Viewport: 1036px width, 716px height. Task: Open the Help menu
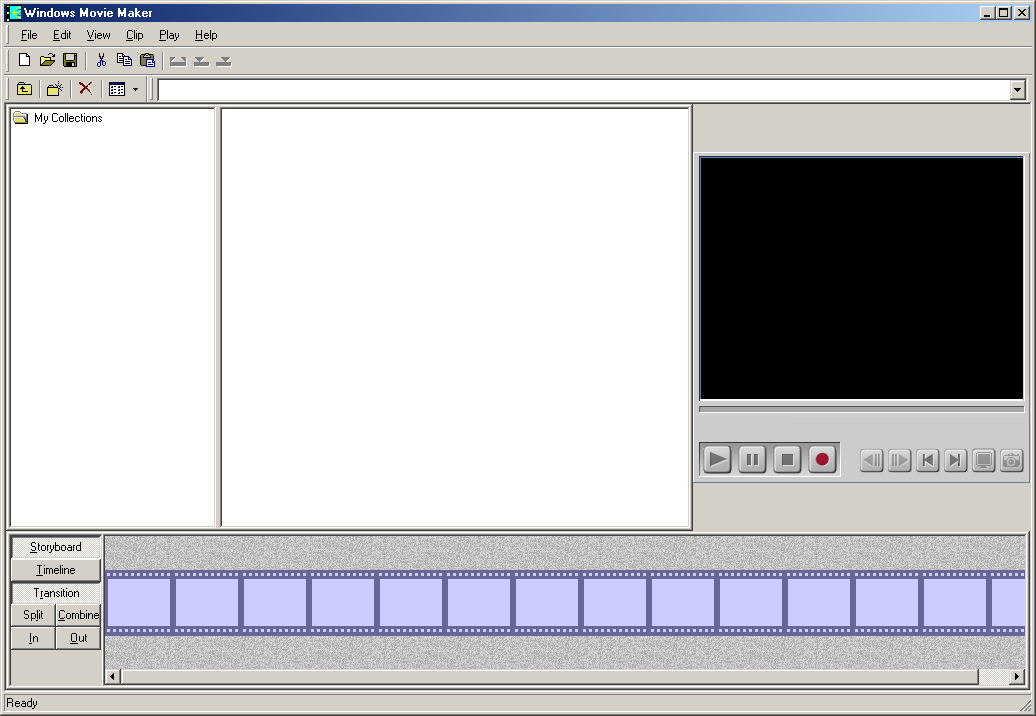tap(206, 35)
